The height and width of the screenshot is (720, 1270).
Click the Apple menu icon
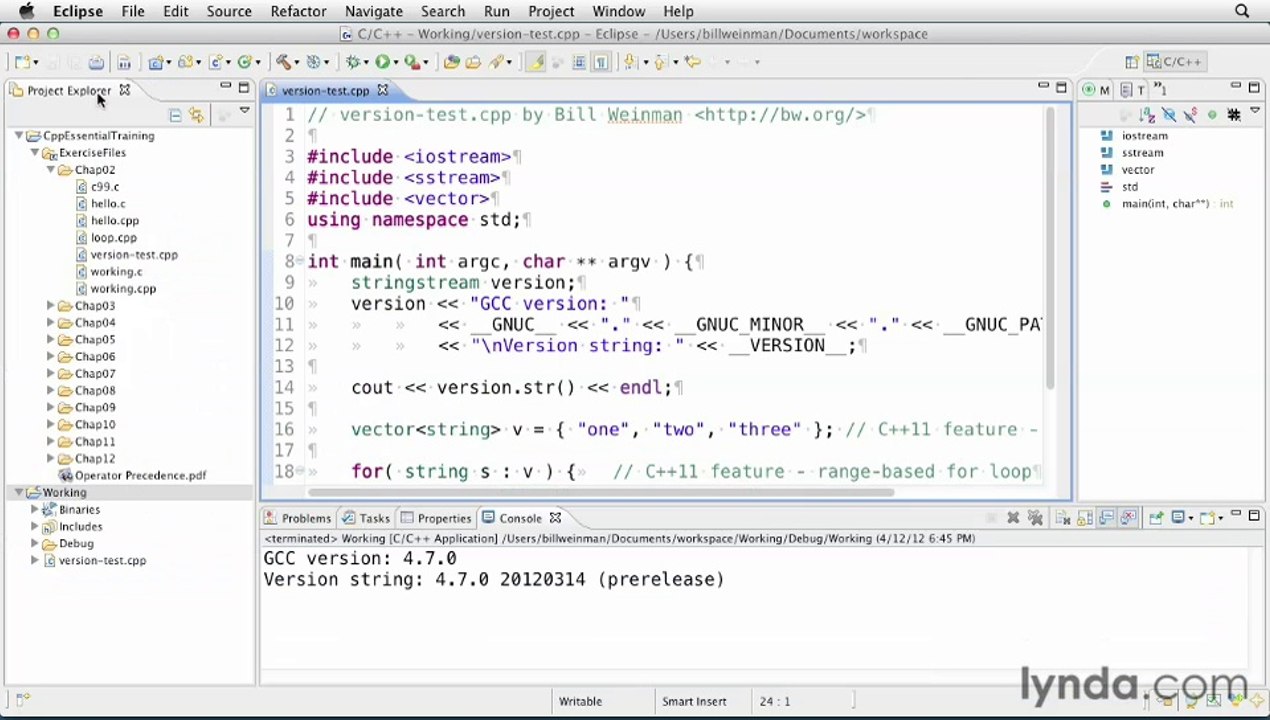(x=26, y=11)
